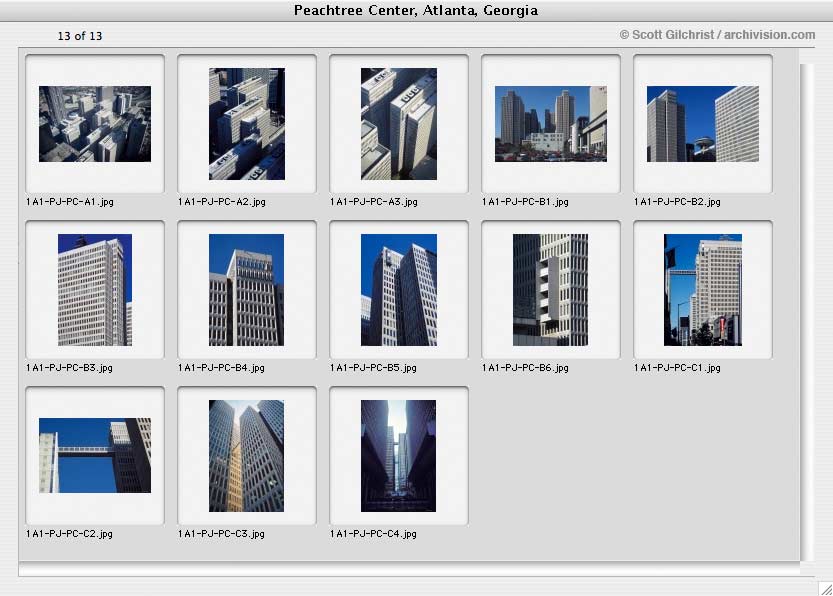Choose the 1A1-PJ-PC-B4.jpg thumbnail
Image resolution: width=833 pixels, height=596 pixels.
246,290
